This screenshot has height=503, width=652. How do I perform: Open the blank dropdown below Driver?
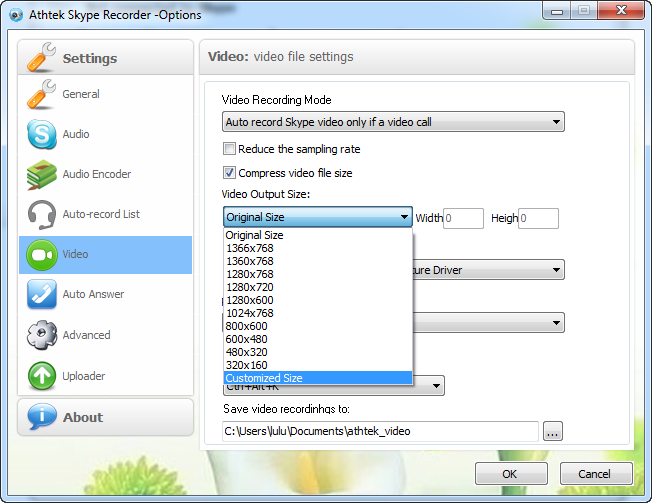(488, 323)
